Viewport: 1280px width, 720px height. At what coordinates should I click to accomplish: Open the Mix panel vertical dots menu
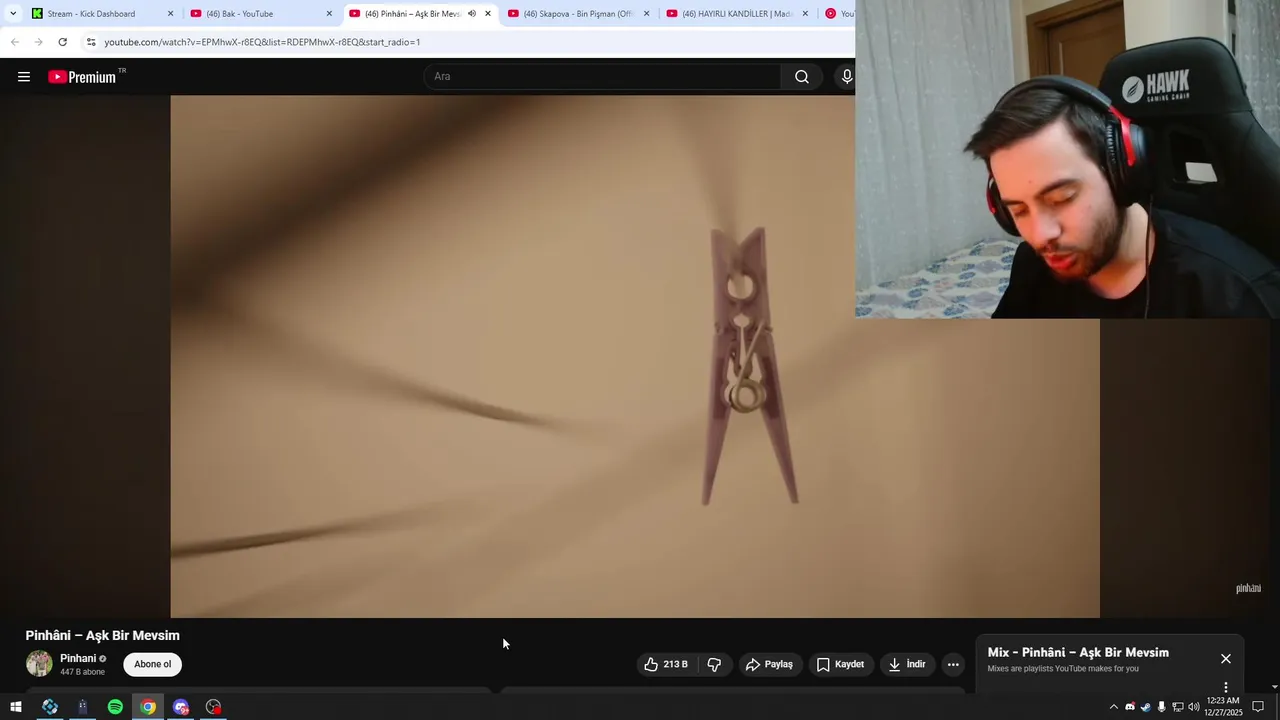click(x=1226, y=687)
